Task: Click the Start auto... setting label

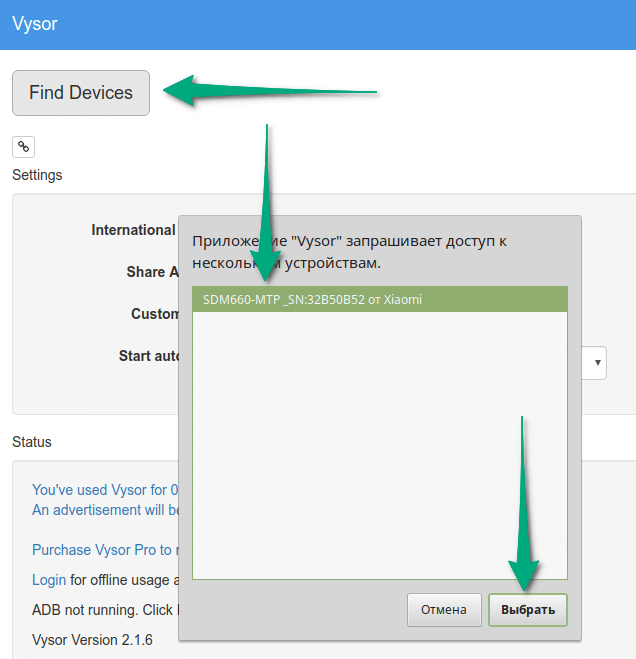Action: coord(148,356)
